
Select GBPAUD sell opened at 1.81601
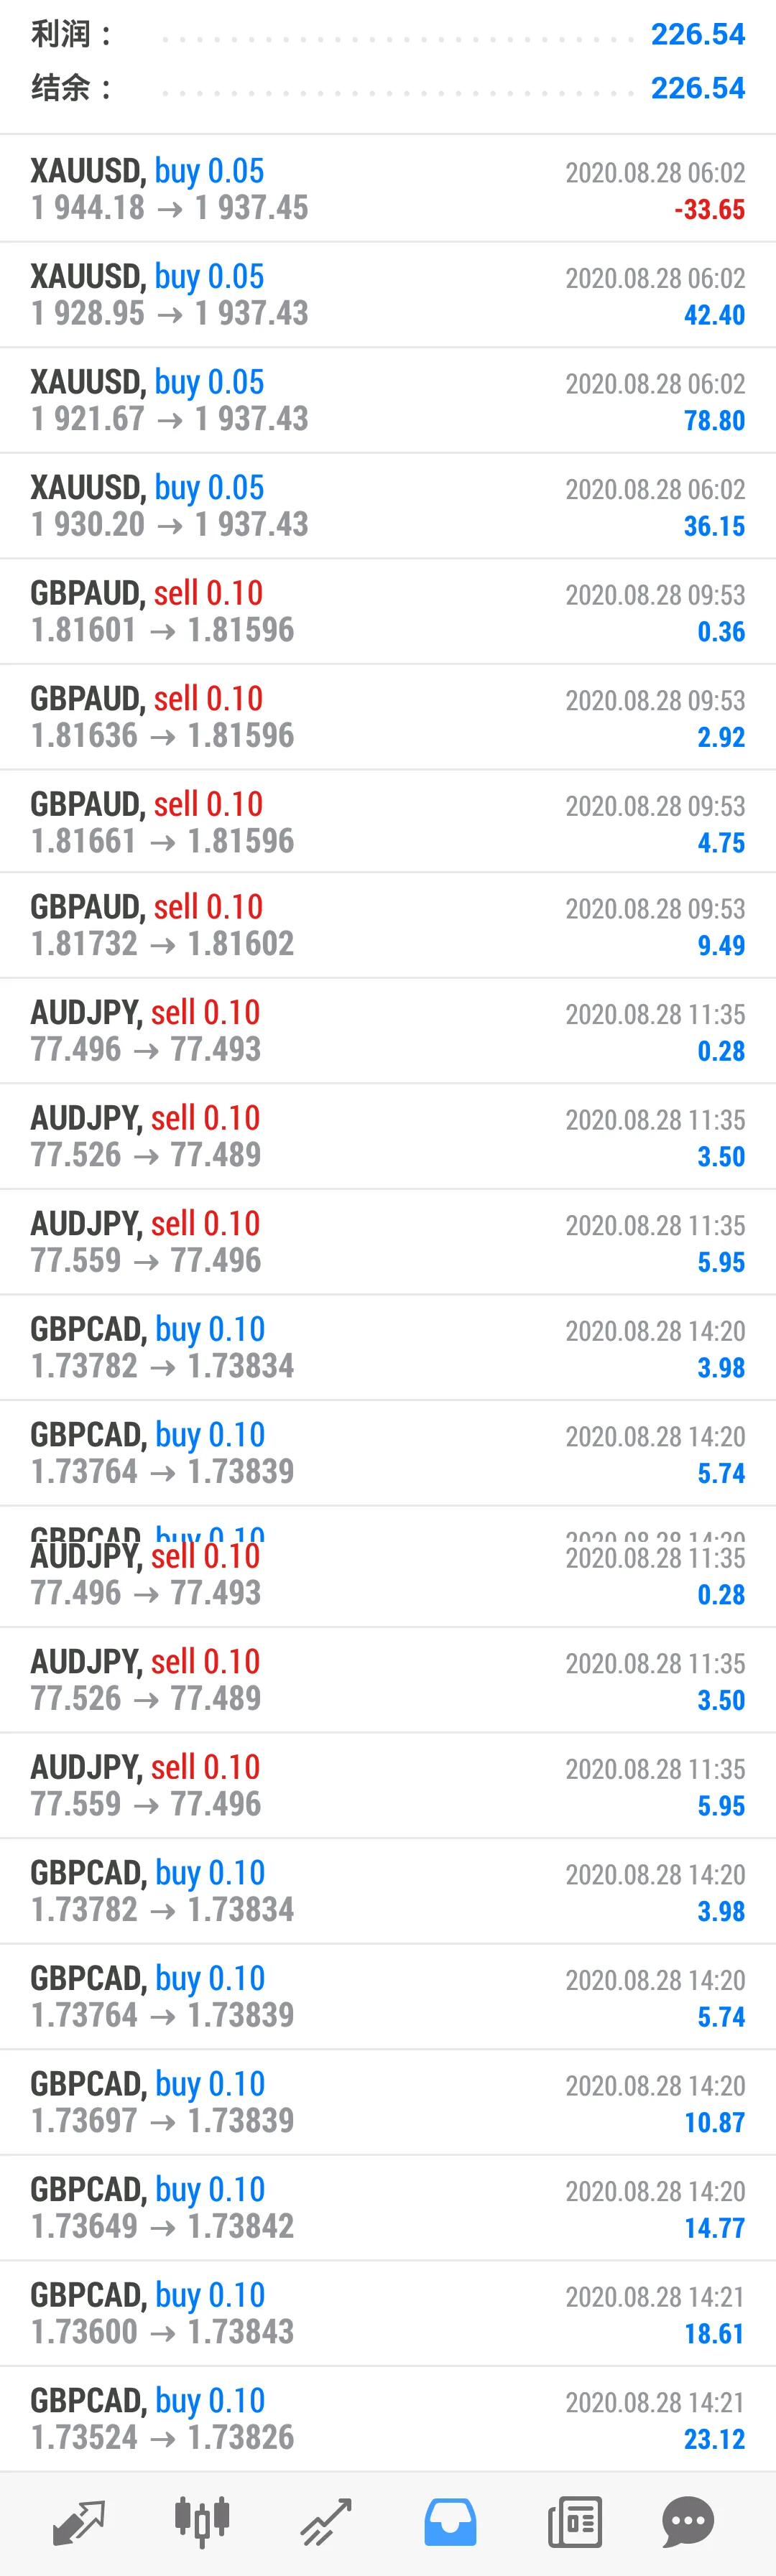pyautogui.click(x=388, y=611)
